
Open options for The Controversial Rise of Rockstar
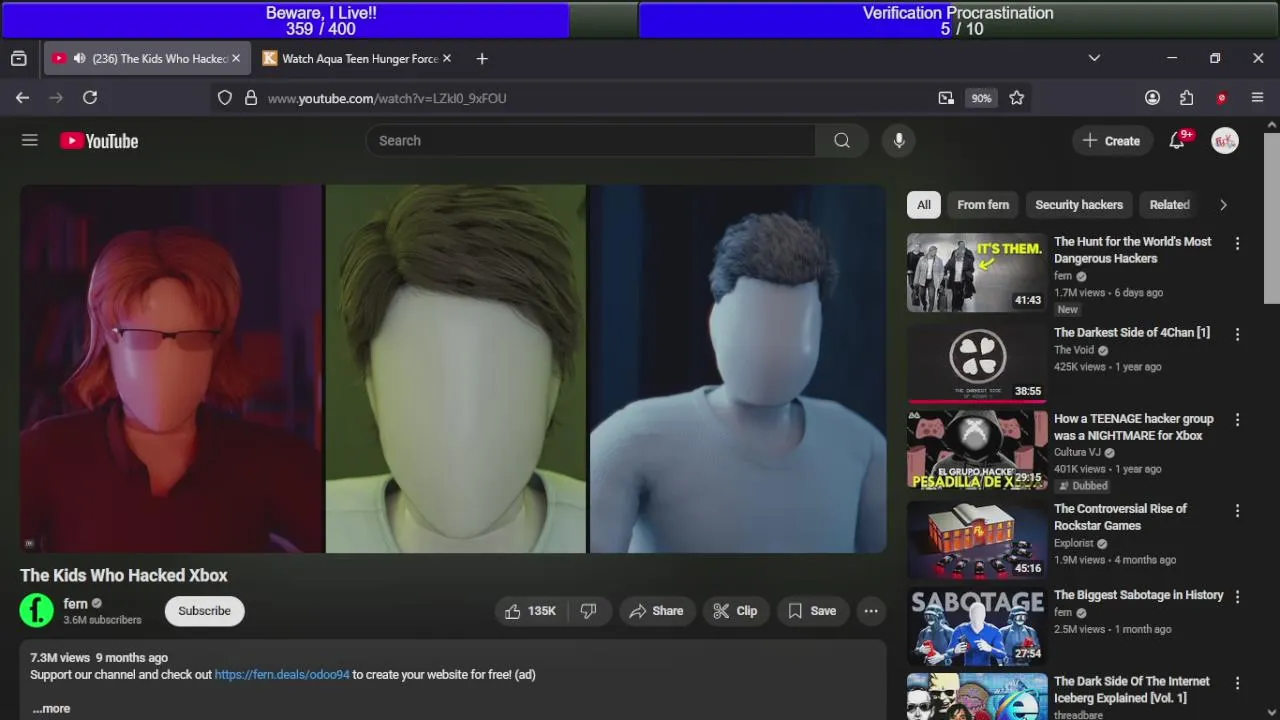(x=1237, y=510)
